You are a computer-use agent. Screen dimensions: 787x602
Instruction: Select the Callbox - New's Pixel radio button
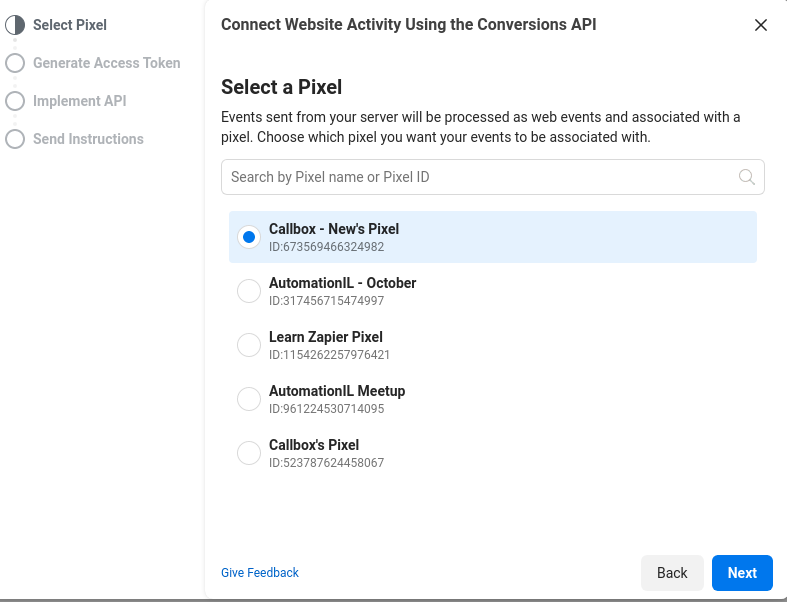248,237
